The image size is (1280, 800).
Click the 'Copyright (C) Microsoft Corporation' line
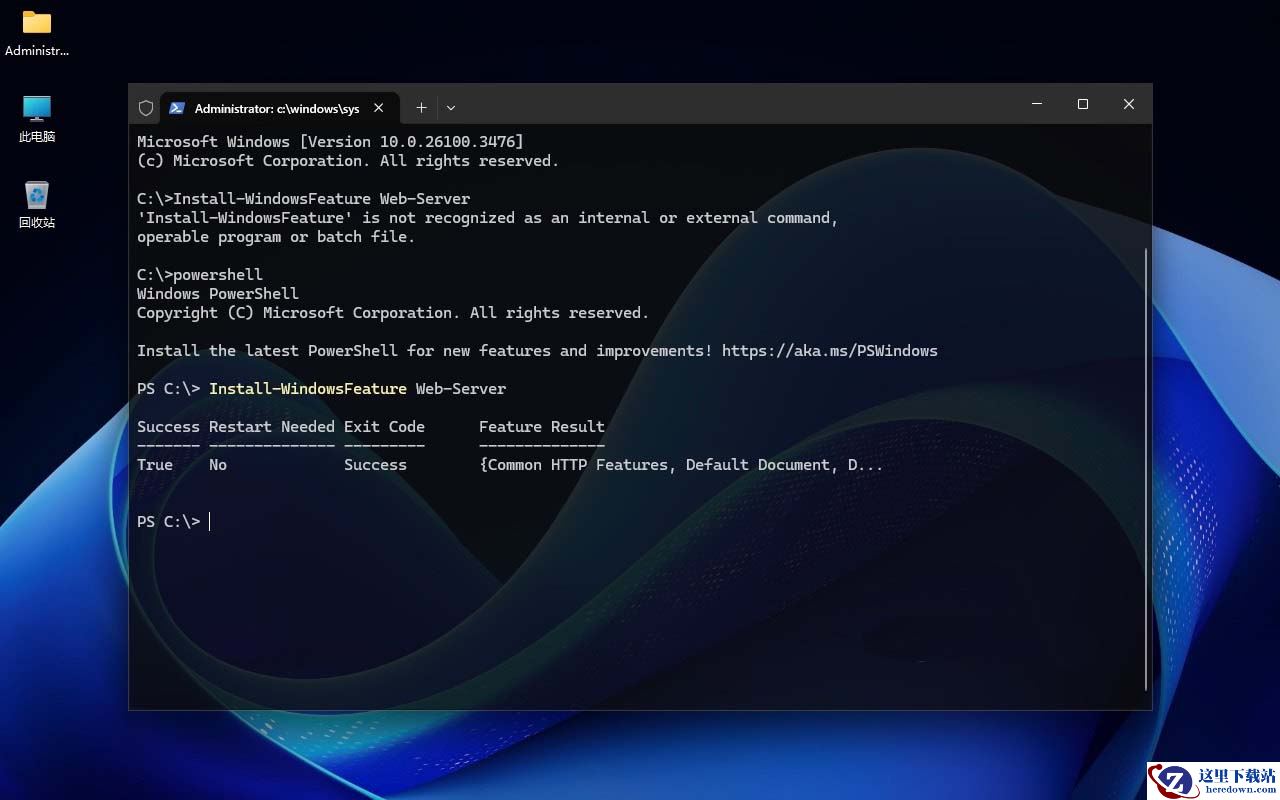coord(393,313)
